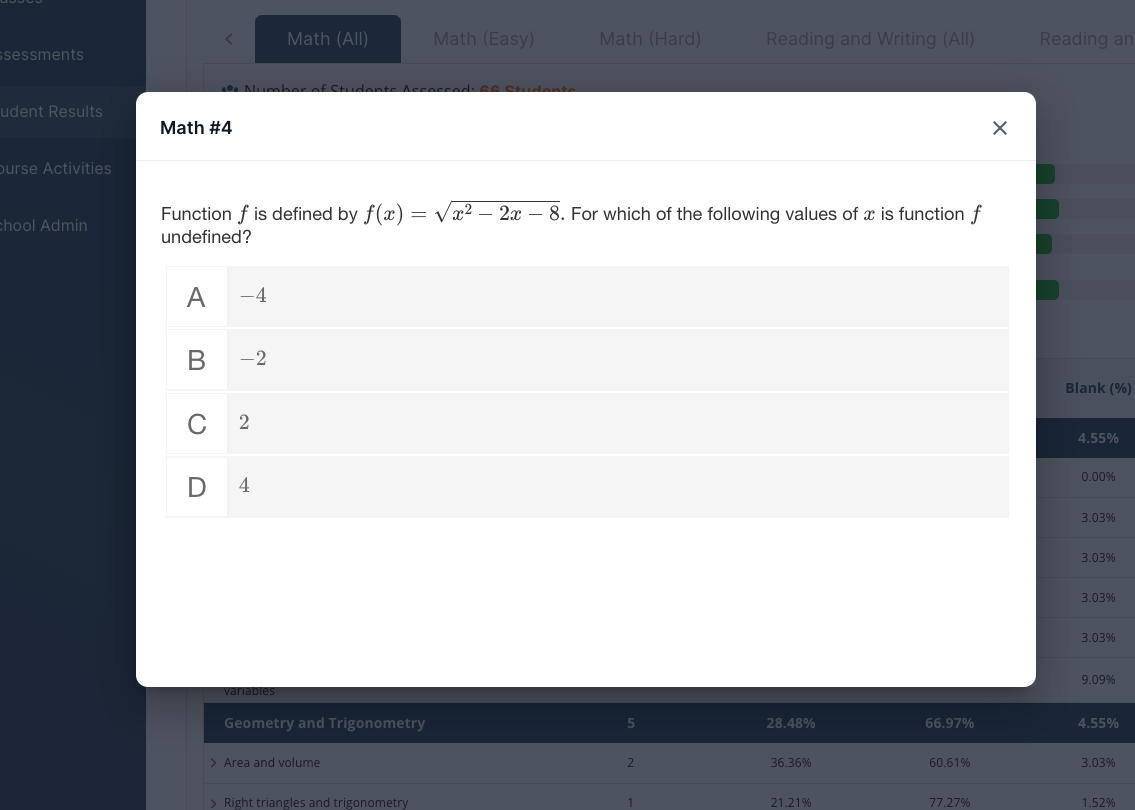The image size is (1135, 810).
Task: Click the Blank (%) column header
Action: pyautogui.click(x=1098, y=388)
